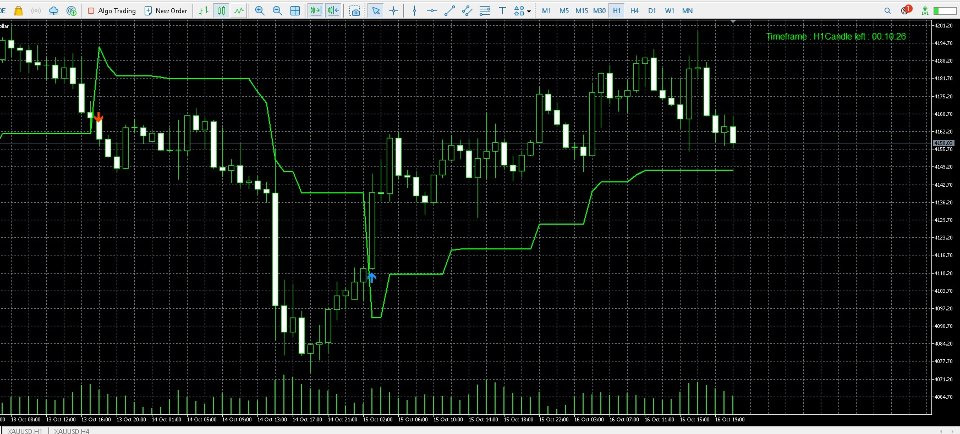Select the crosshair tool
Screen dimensions: 960x434
click(x=393, y=10)
